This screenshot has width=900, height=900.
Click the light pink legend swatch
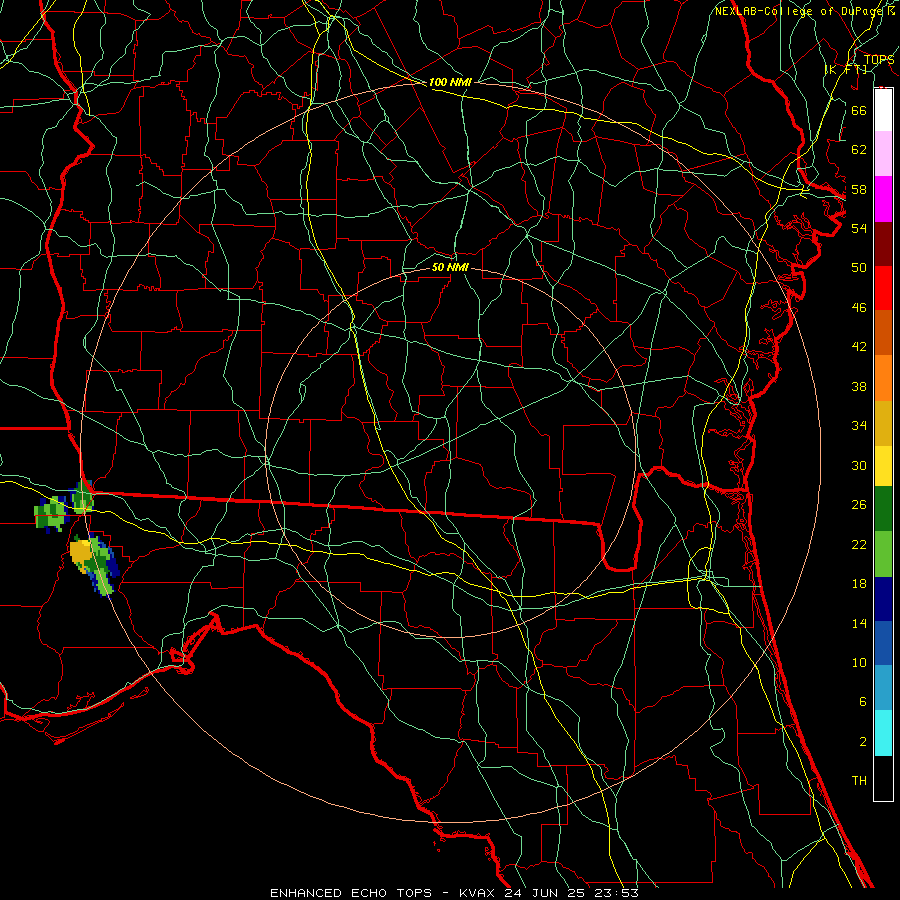[883, 153]
